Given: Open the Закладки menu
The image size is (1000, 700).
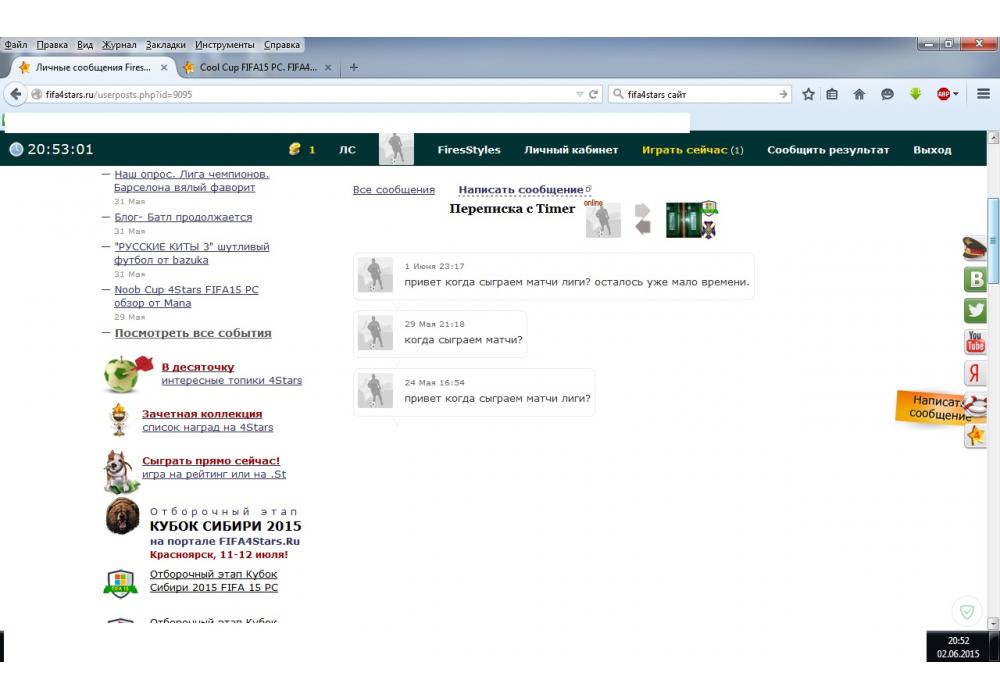Looking at the screenshot, I should tap(165, 45).
